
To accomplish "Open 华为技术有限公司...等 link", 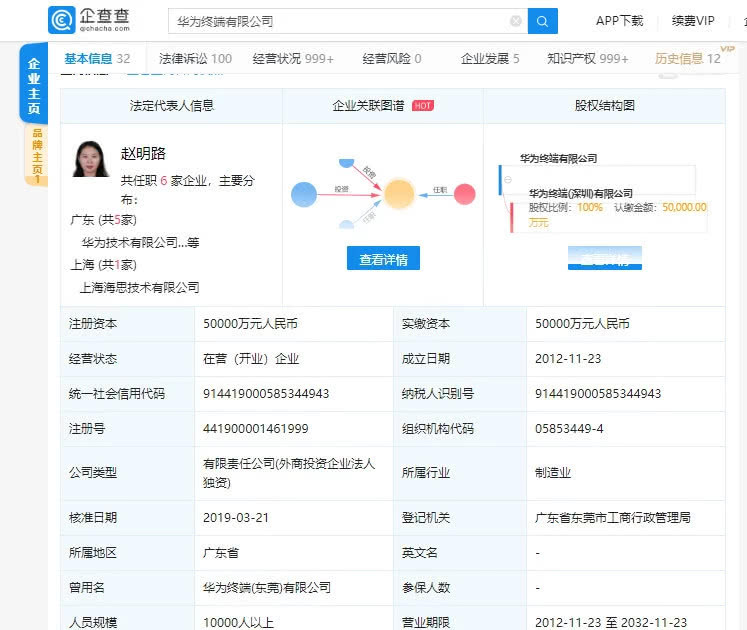I will pos(141,243).
